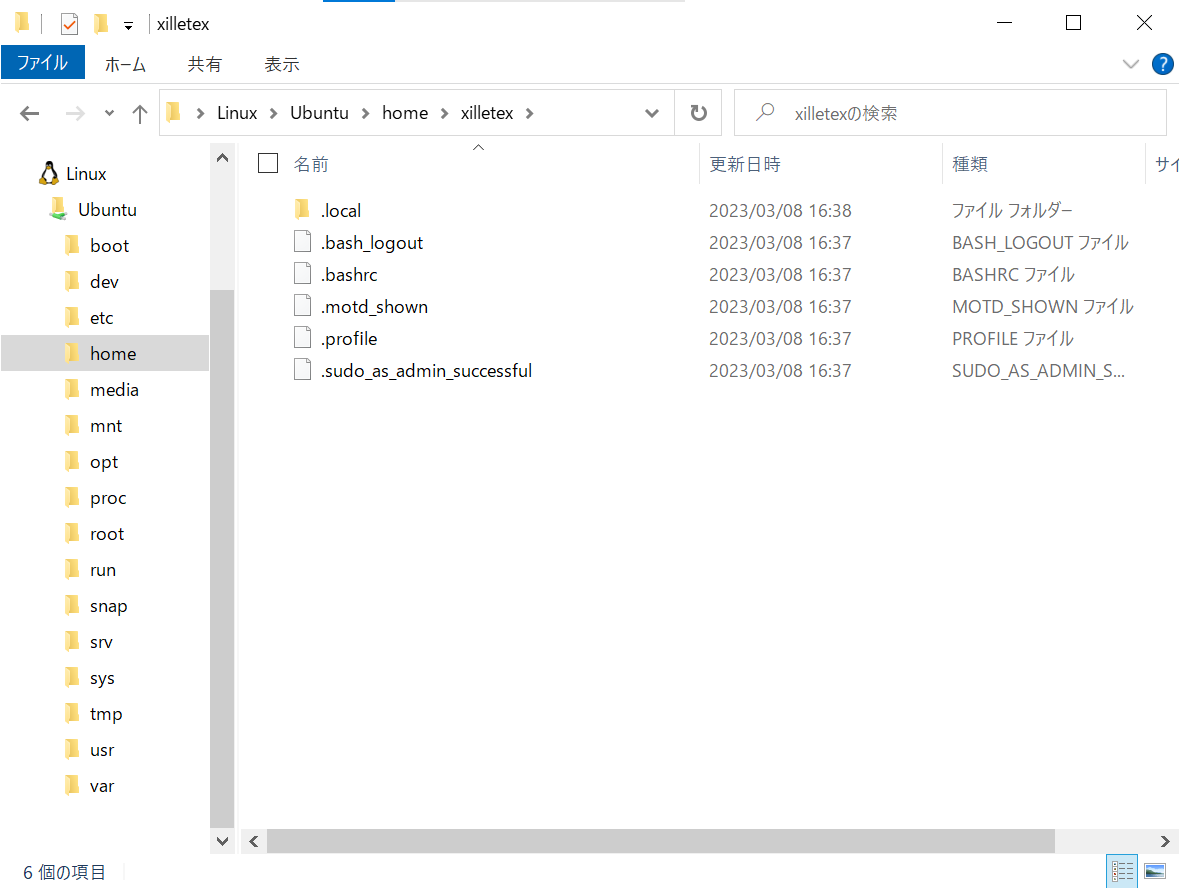Click the properties quick access icon
The width and height of the screenshot is (1180, 888).
69,24
